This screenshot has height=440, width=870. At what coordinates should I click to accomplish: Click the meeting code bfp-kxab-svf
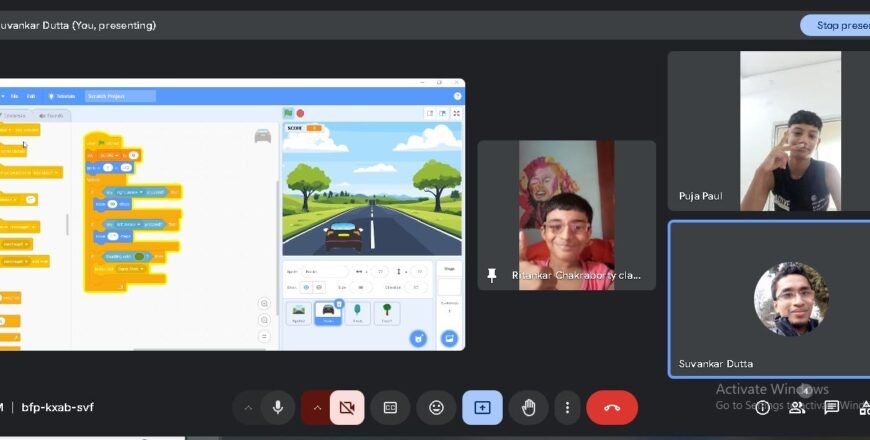pyautogui.click(x=57, y=407)
